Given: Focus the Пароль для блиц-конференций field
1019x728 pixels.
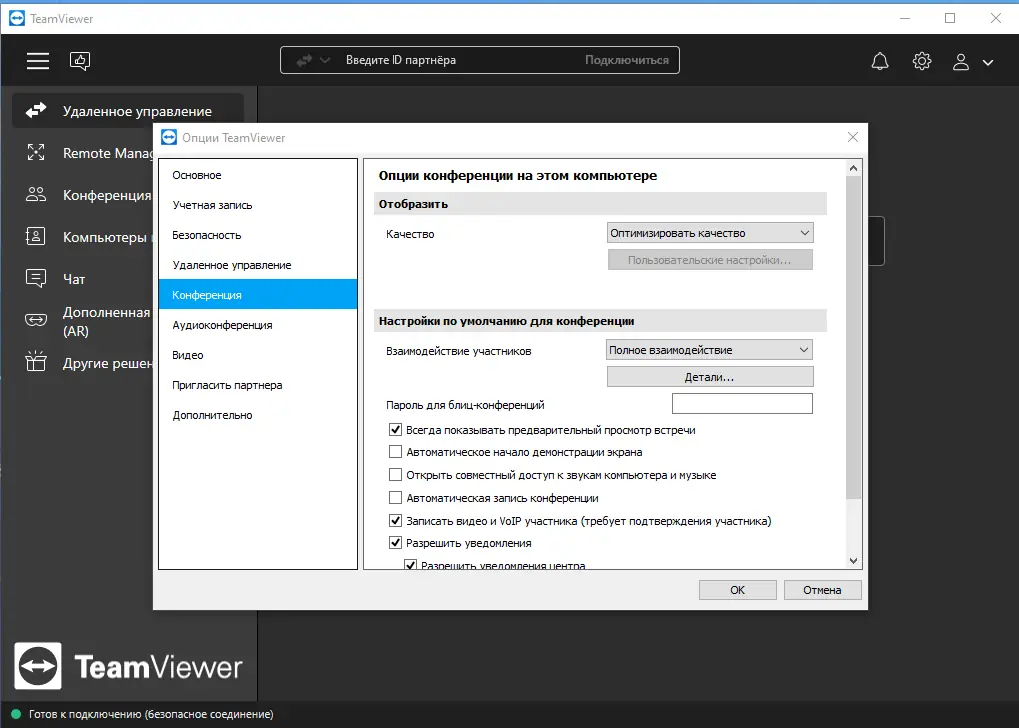Looking at the screenshot, I should pos(742,404).
